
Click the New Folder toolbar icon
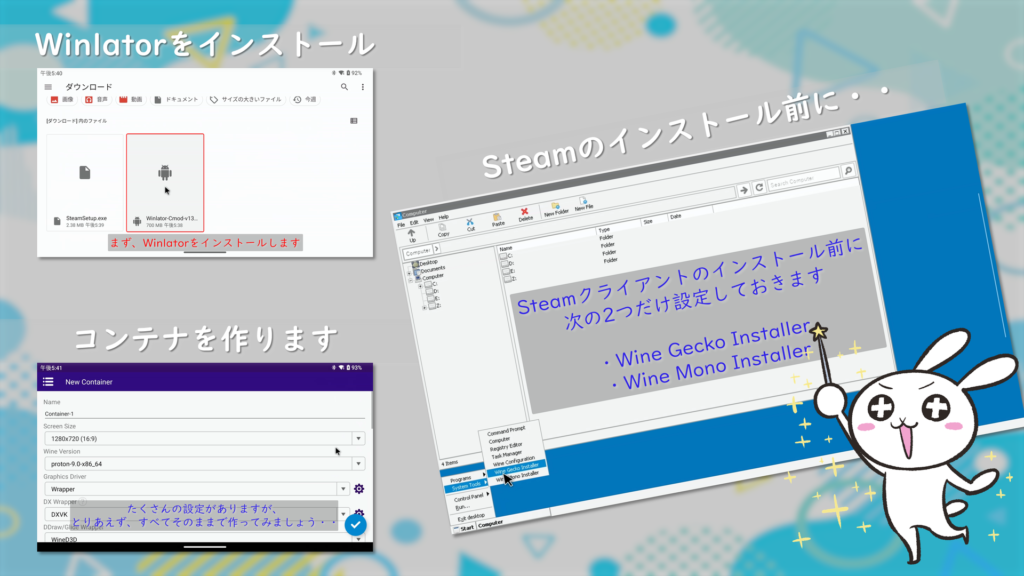[556, 209]
